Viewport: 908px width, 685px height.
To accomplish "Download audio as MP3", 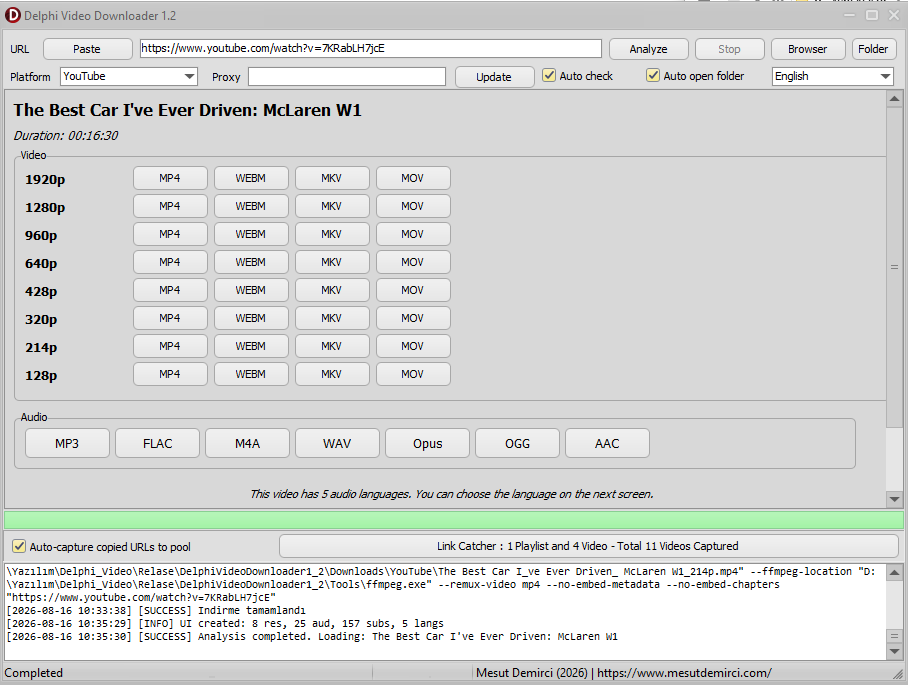I will [x=67, y=444].
